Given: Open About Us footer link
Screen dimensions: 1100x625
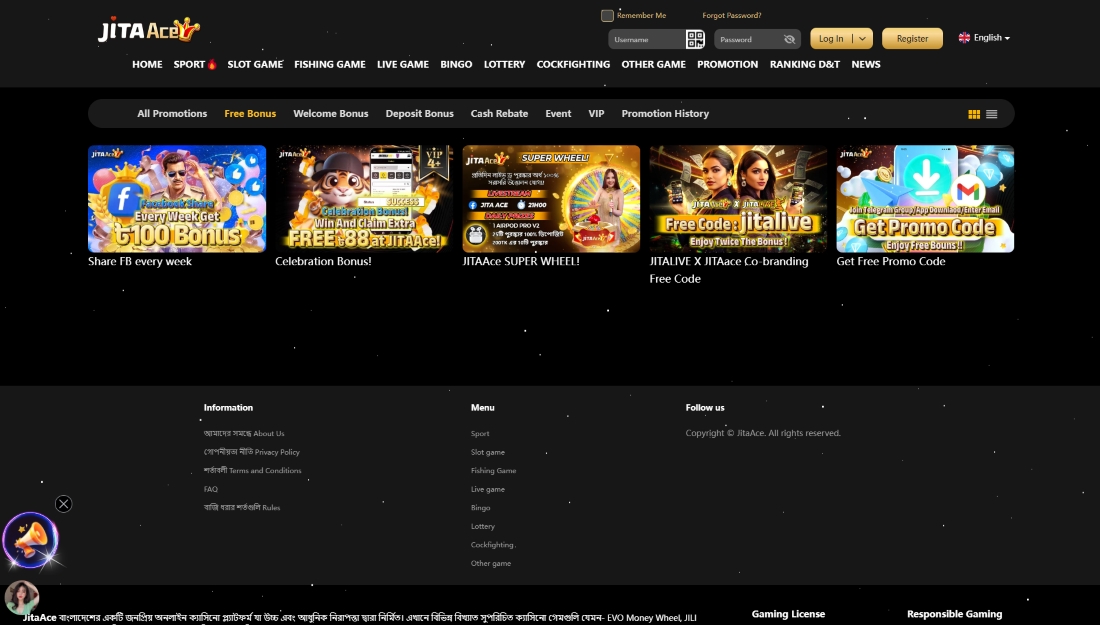Looking at the screenshot, I should pos(244,434).
